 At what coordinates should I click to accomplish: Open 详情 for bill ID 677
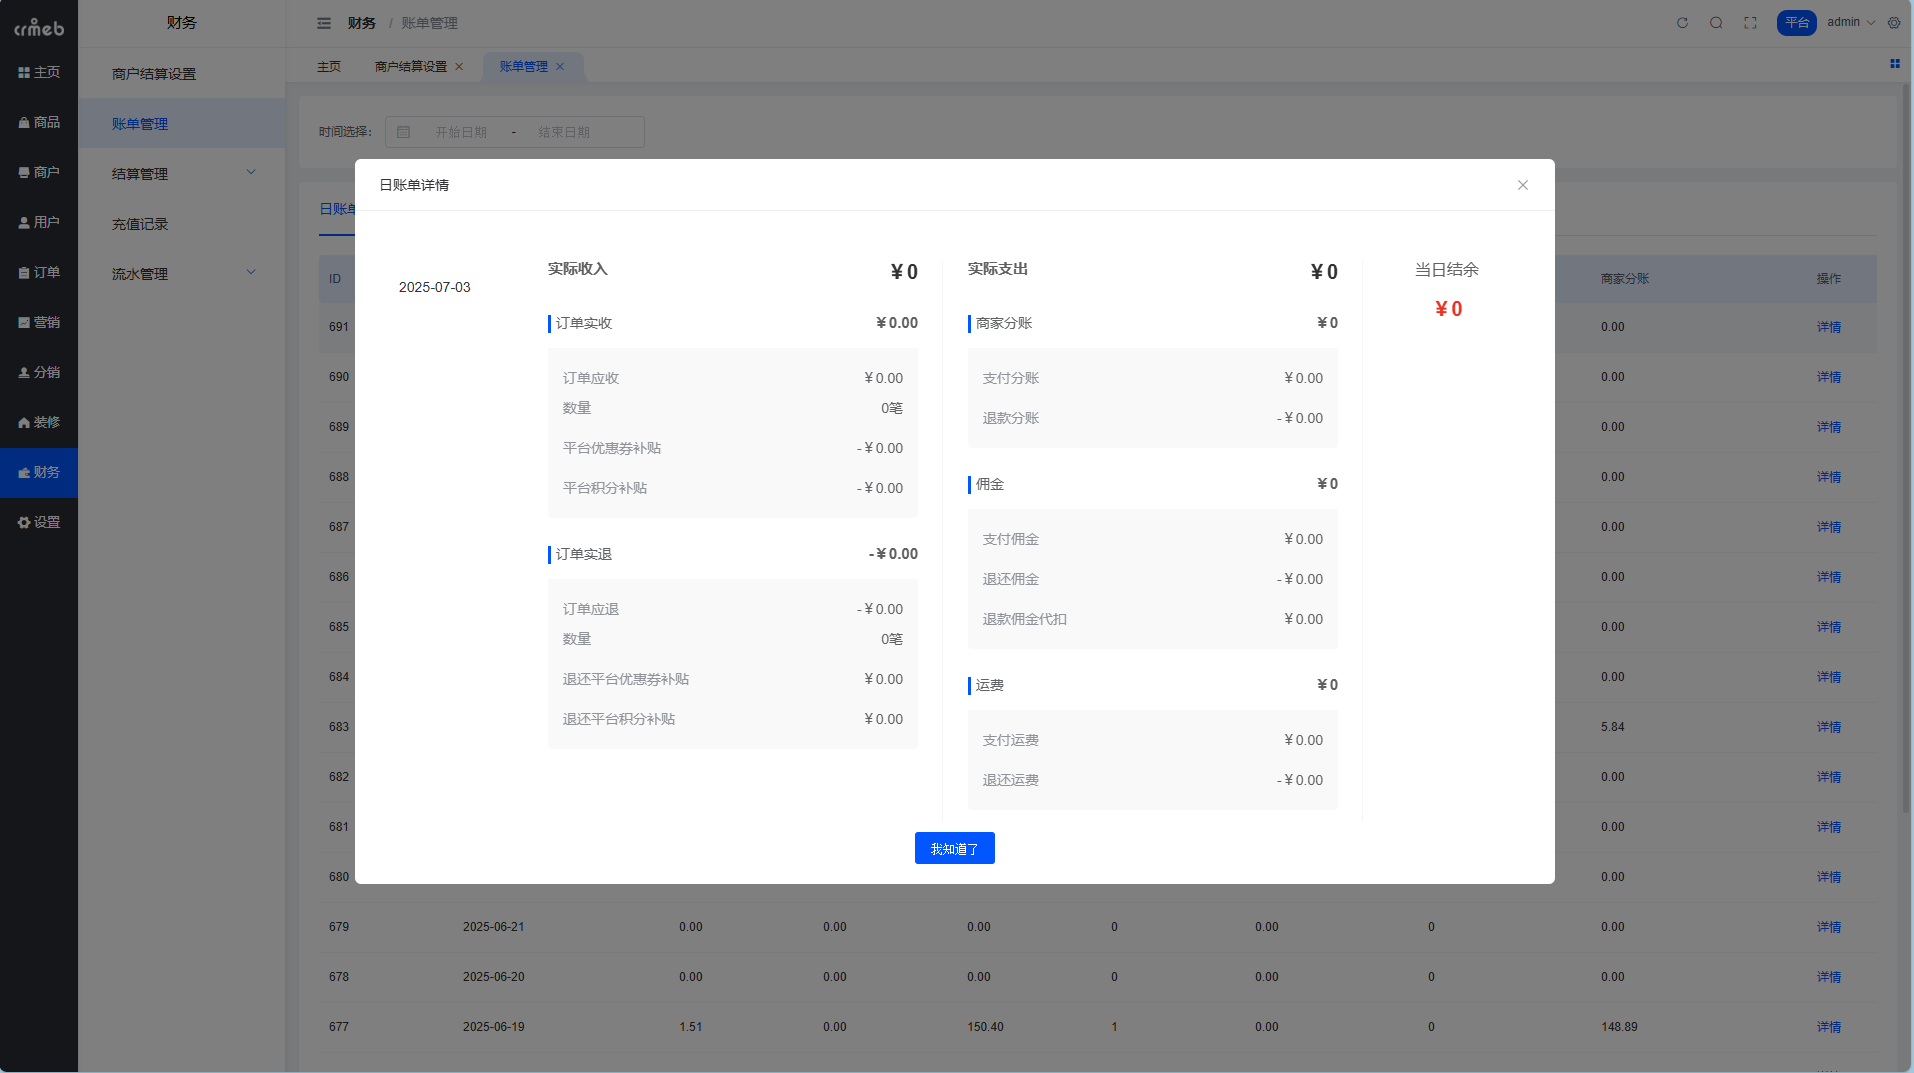[1828, 1027]
